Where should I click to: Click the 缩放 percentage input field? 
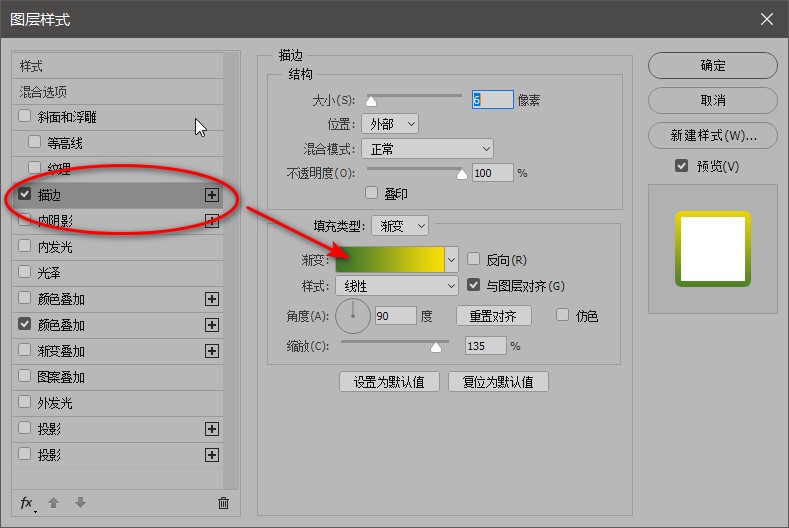click(485, 346)
